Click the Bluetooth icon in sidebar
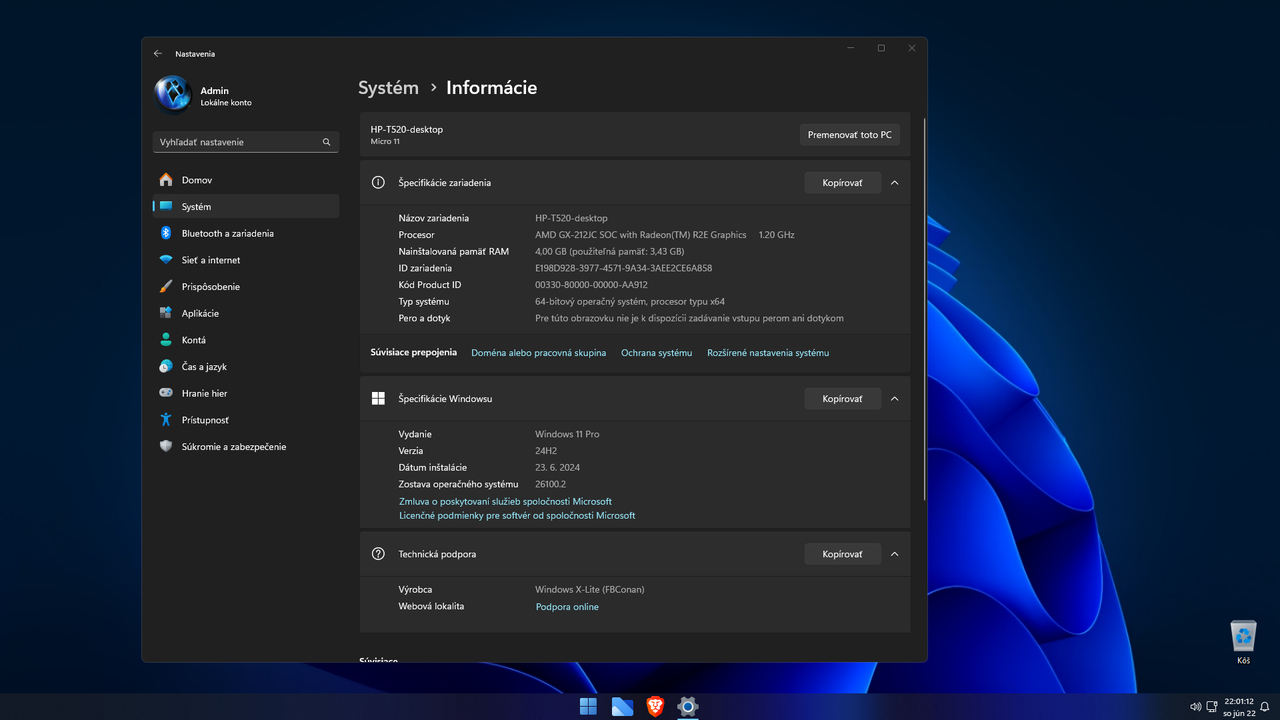This screenshot has width=1280, height=720. [x=166, y=233]
